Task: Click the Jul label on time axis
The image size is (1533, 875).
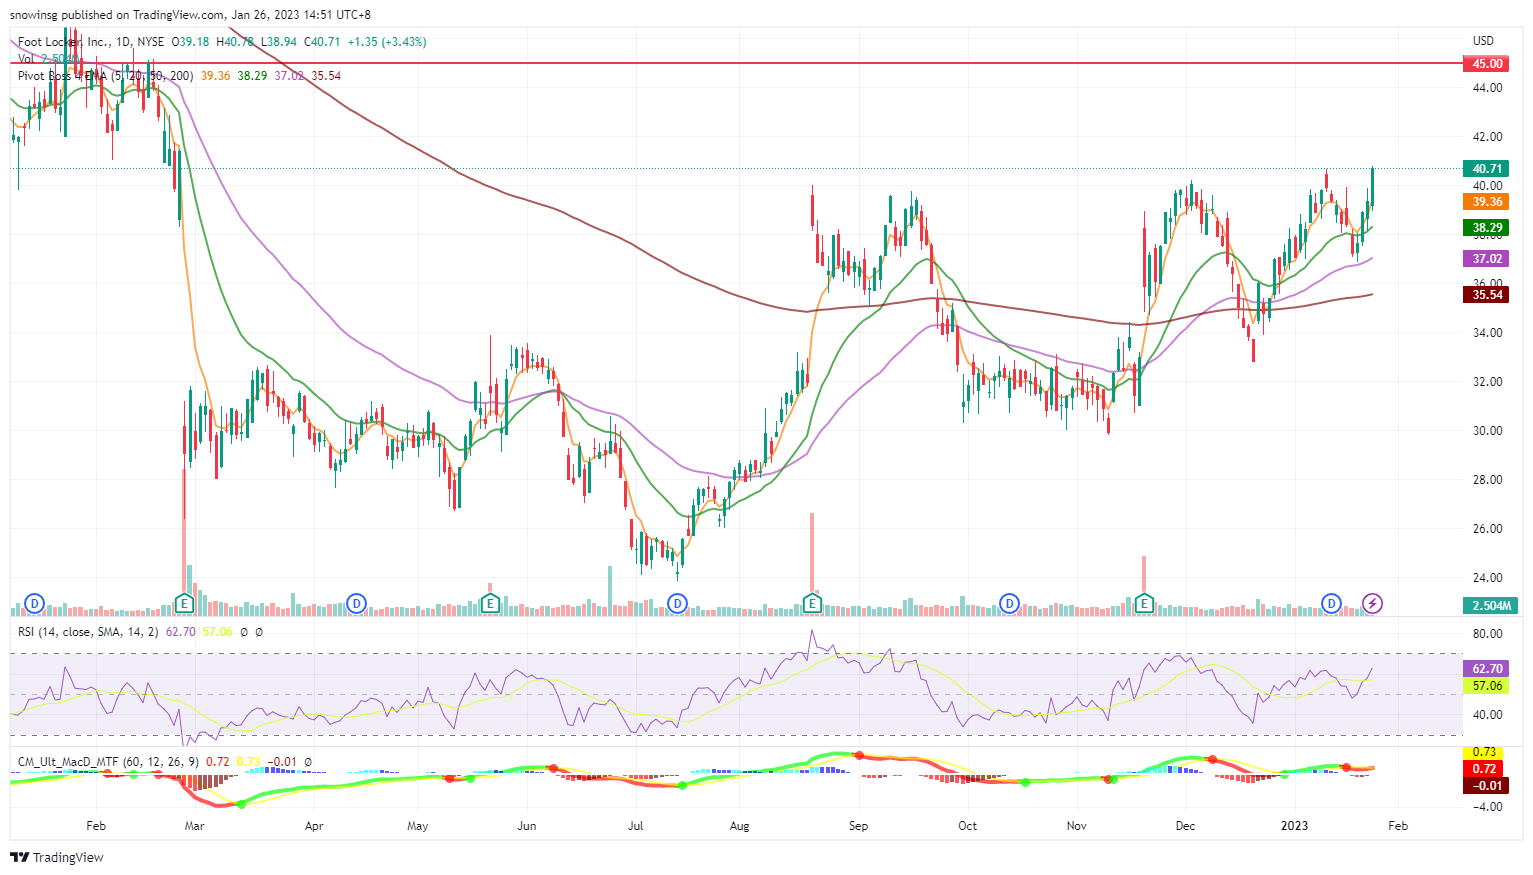Action: (x=635, y=826)
